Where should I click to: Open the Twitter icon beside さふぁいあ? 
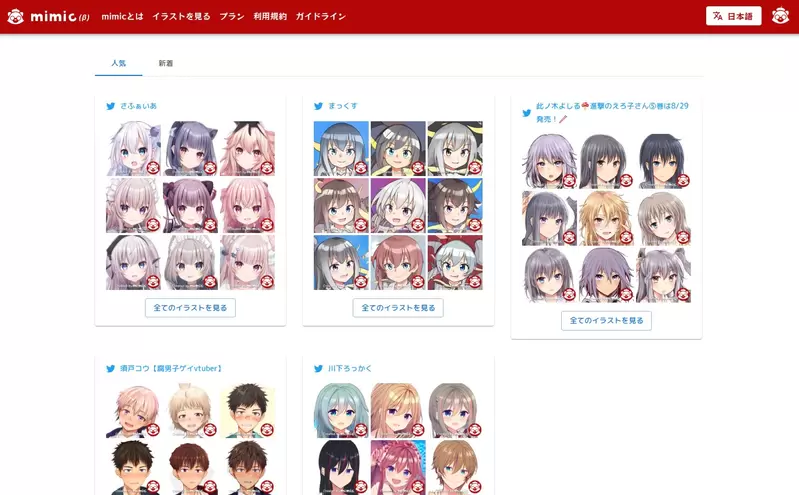click(x=111, y=105)
